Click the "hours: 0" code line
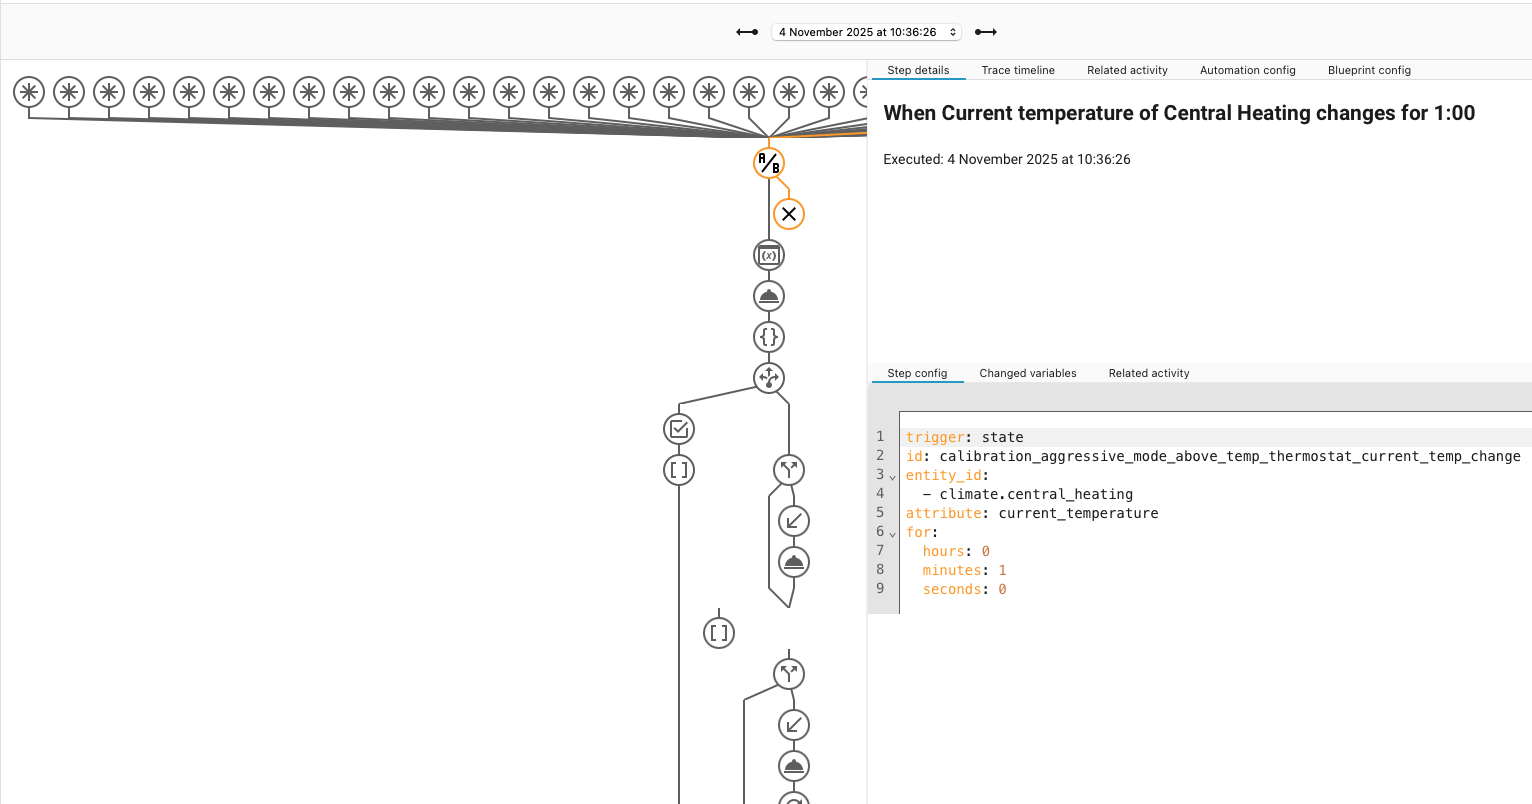The height and width of the screenshot is (804, 1532). (956, 551)
